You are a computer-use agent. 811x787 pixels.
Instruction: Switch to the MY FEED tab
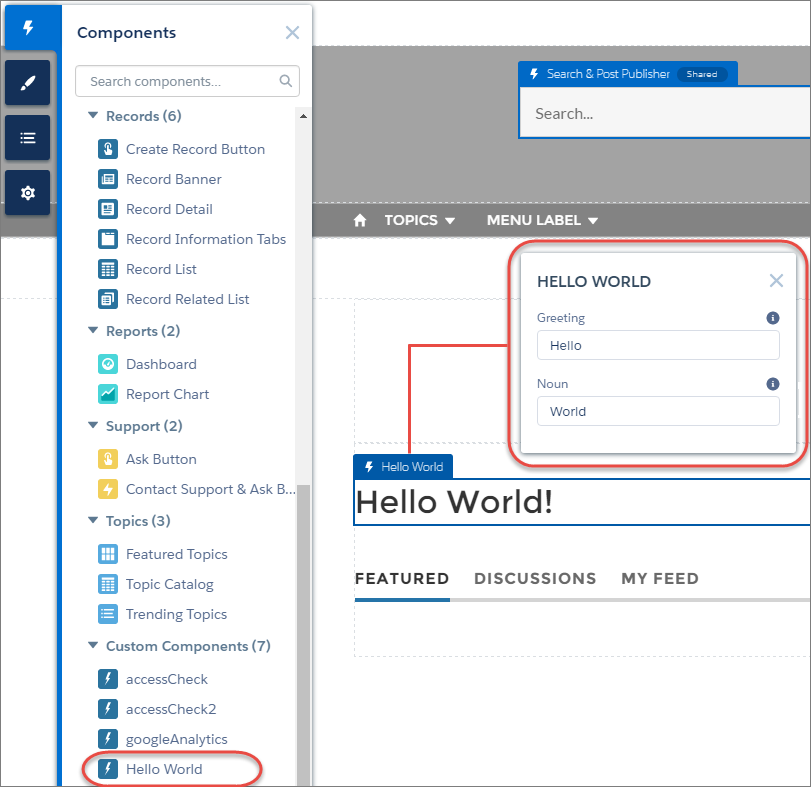(660, 579)
